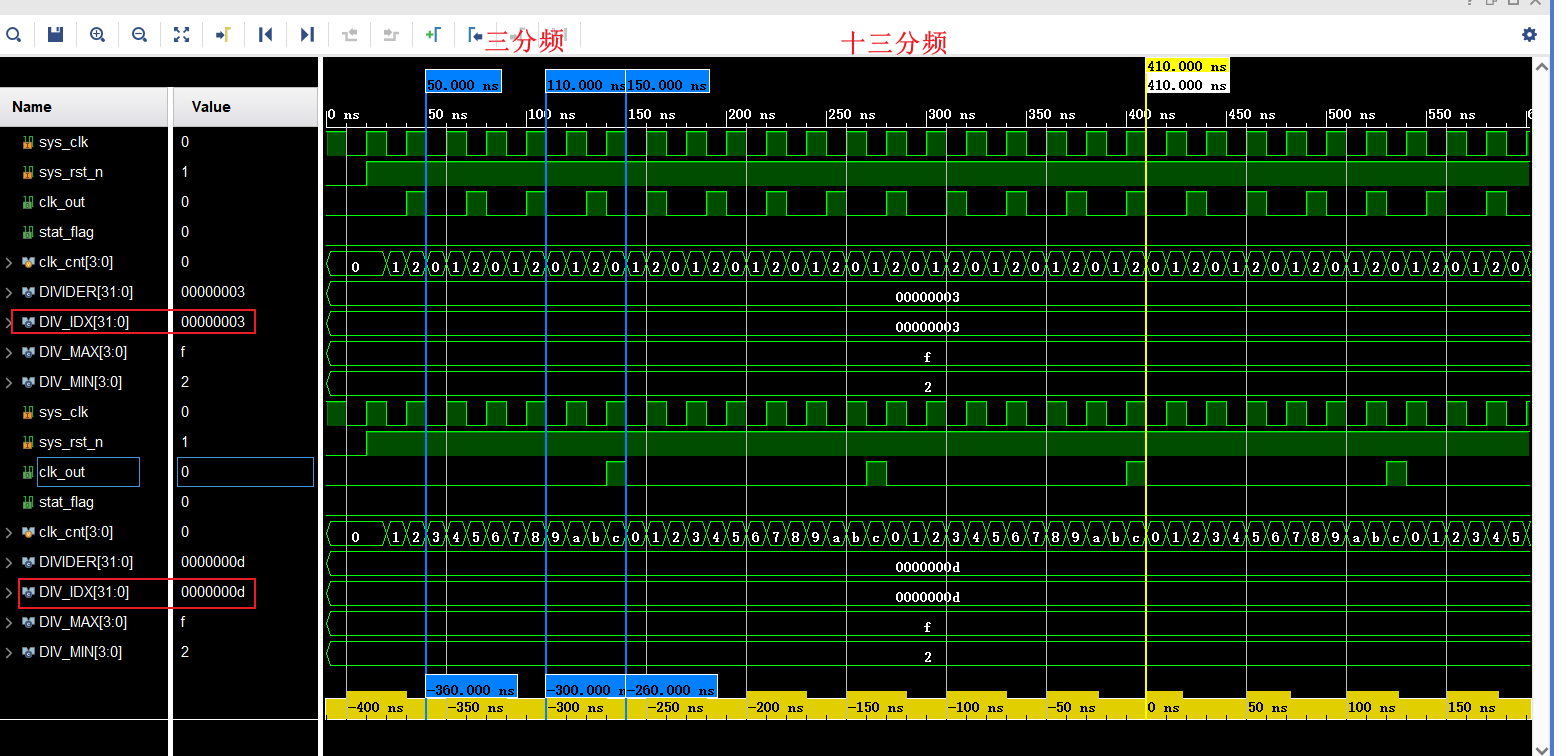Expand the DIVIDER[31:0] bus valued 0000000d
The width and height of the screenshot is (1566, 756).
pyautogui.click(x=10, y=562)
